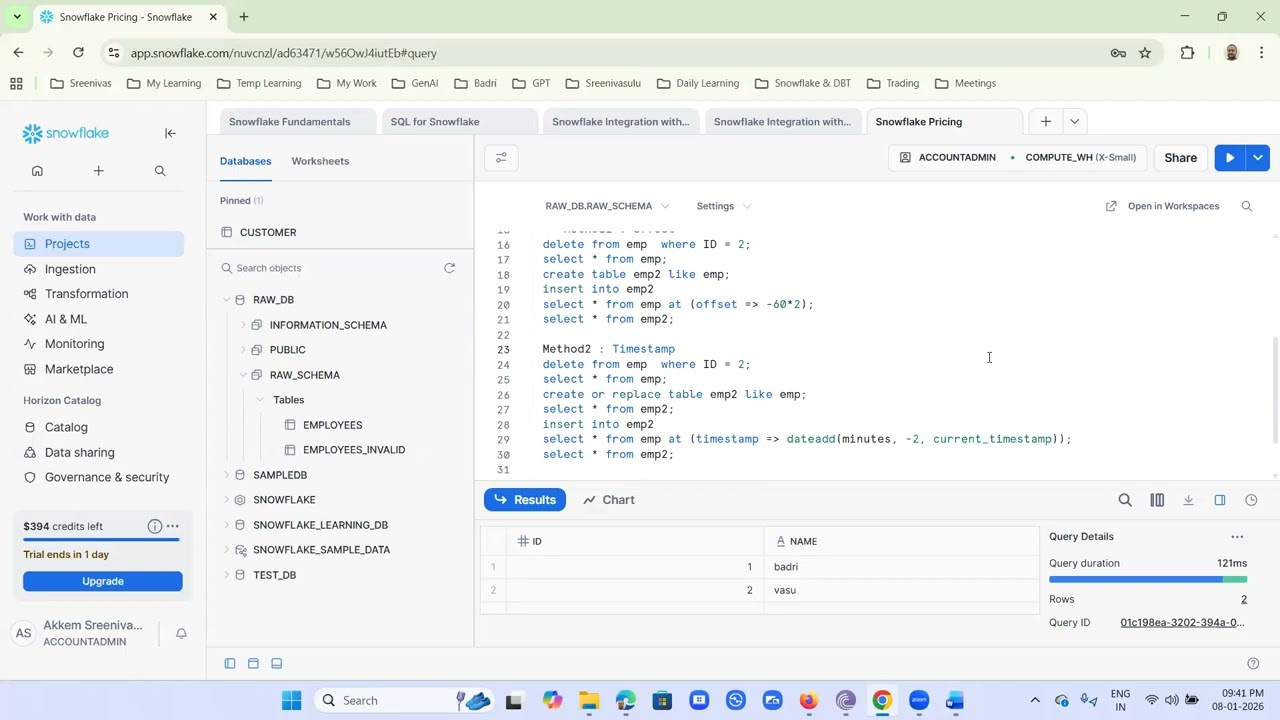Image resolution: width=1280 pixels, height=720 pixels.
Task: Collapse the RAW_SCHEMA tree node
Action: (x=243, y=375)
